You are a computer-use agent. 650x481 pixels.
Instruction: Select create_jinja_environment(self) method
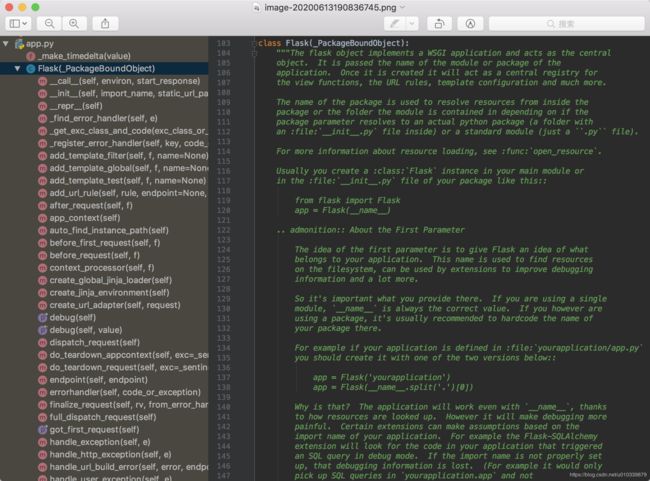(x=109, y=293)
